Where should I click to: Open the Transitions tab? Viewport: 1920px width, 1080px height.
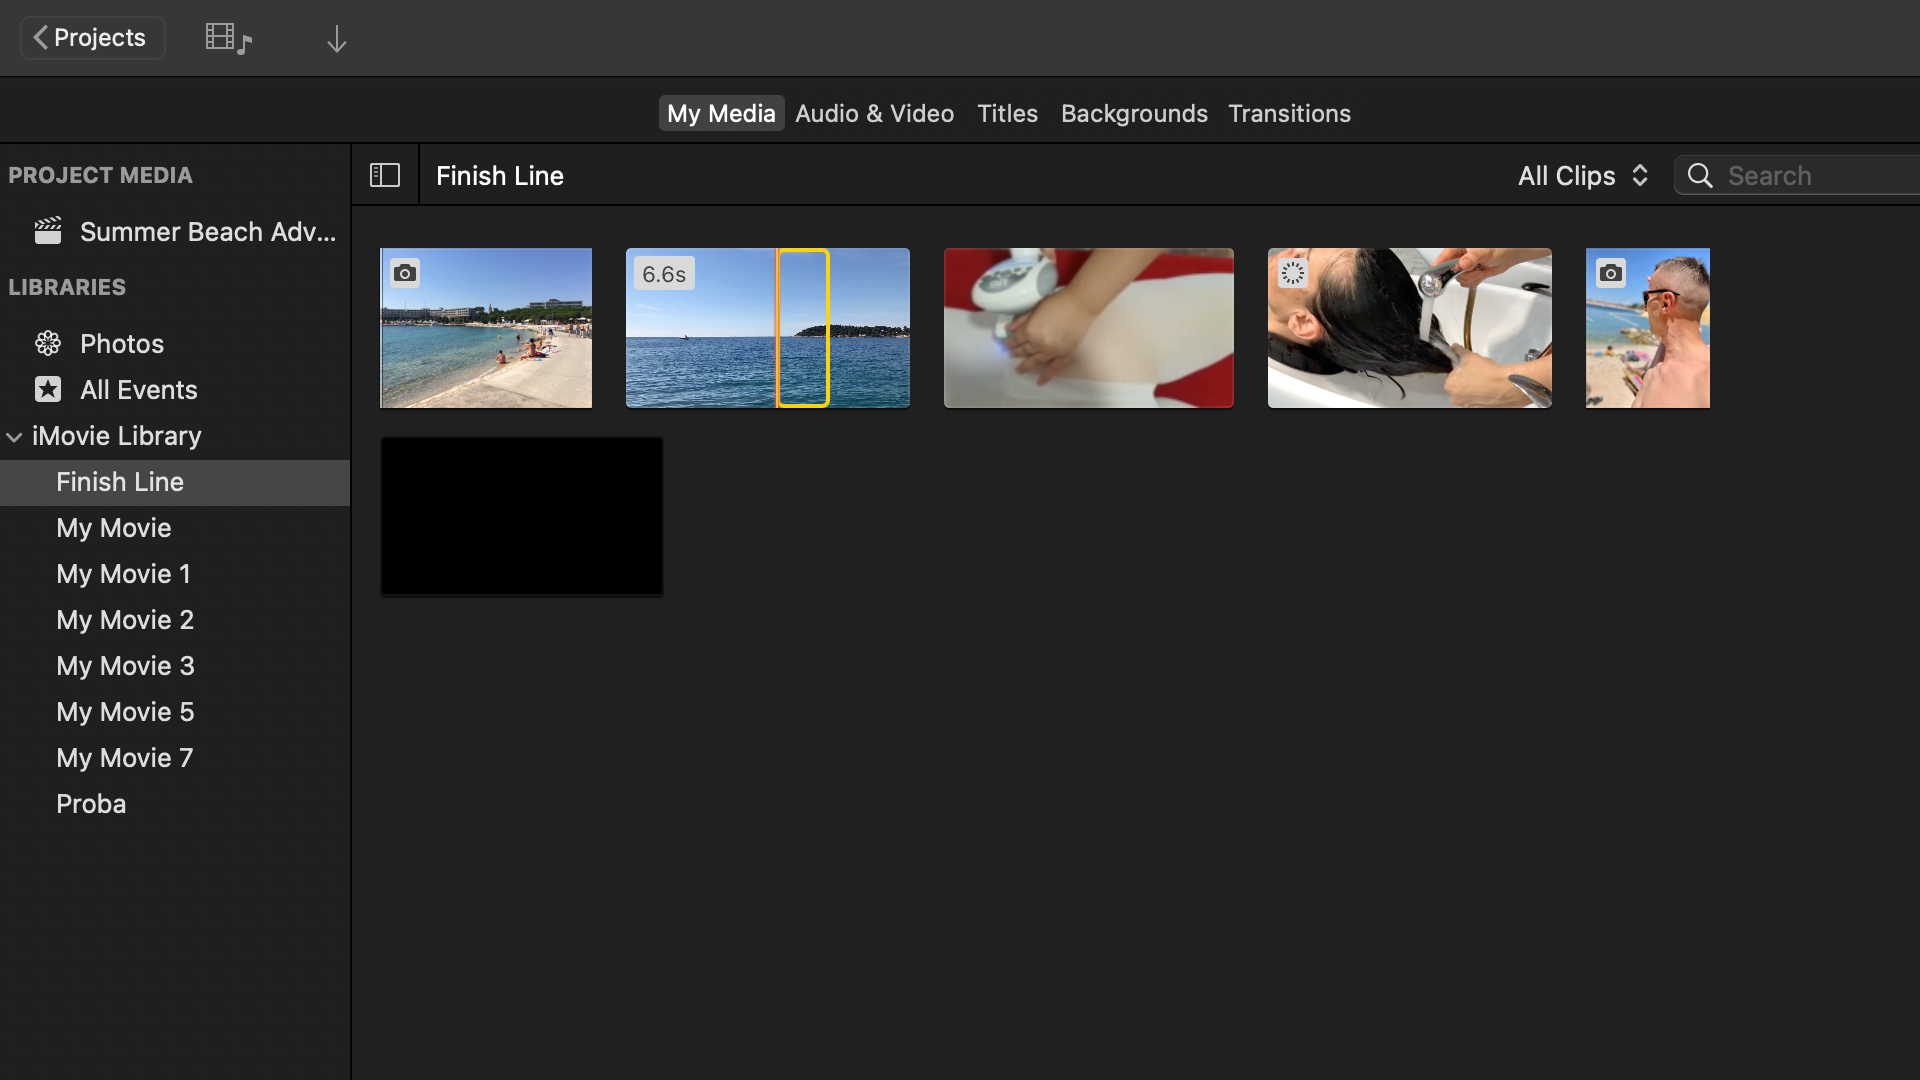[x=1289, y=114]
